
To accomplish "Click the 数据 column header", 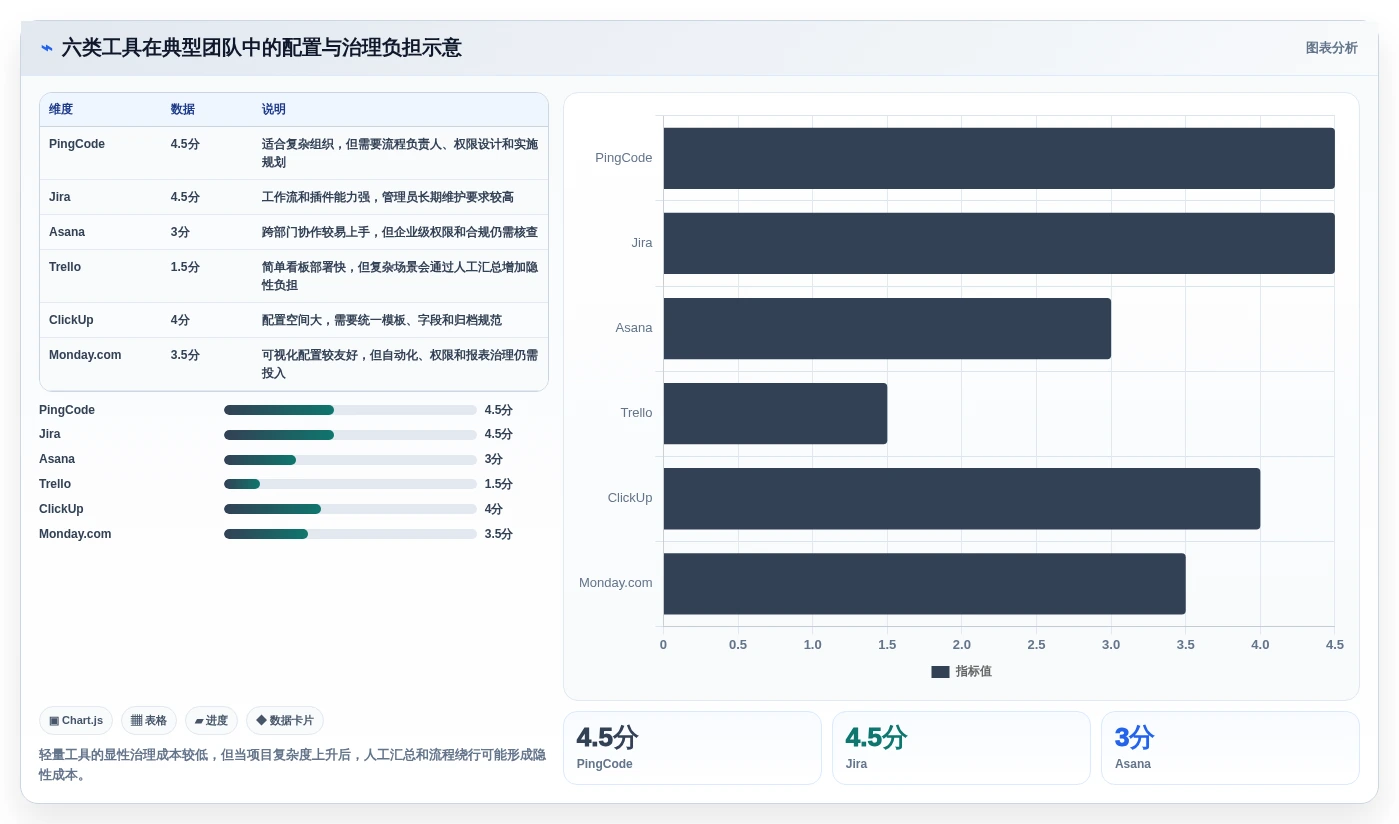I will 183,109.
